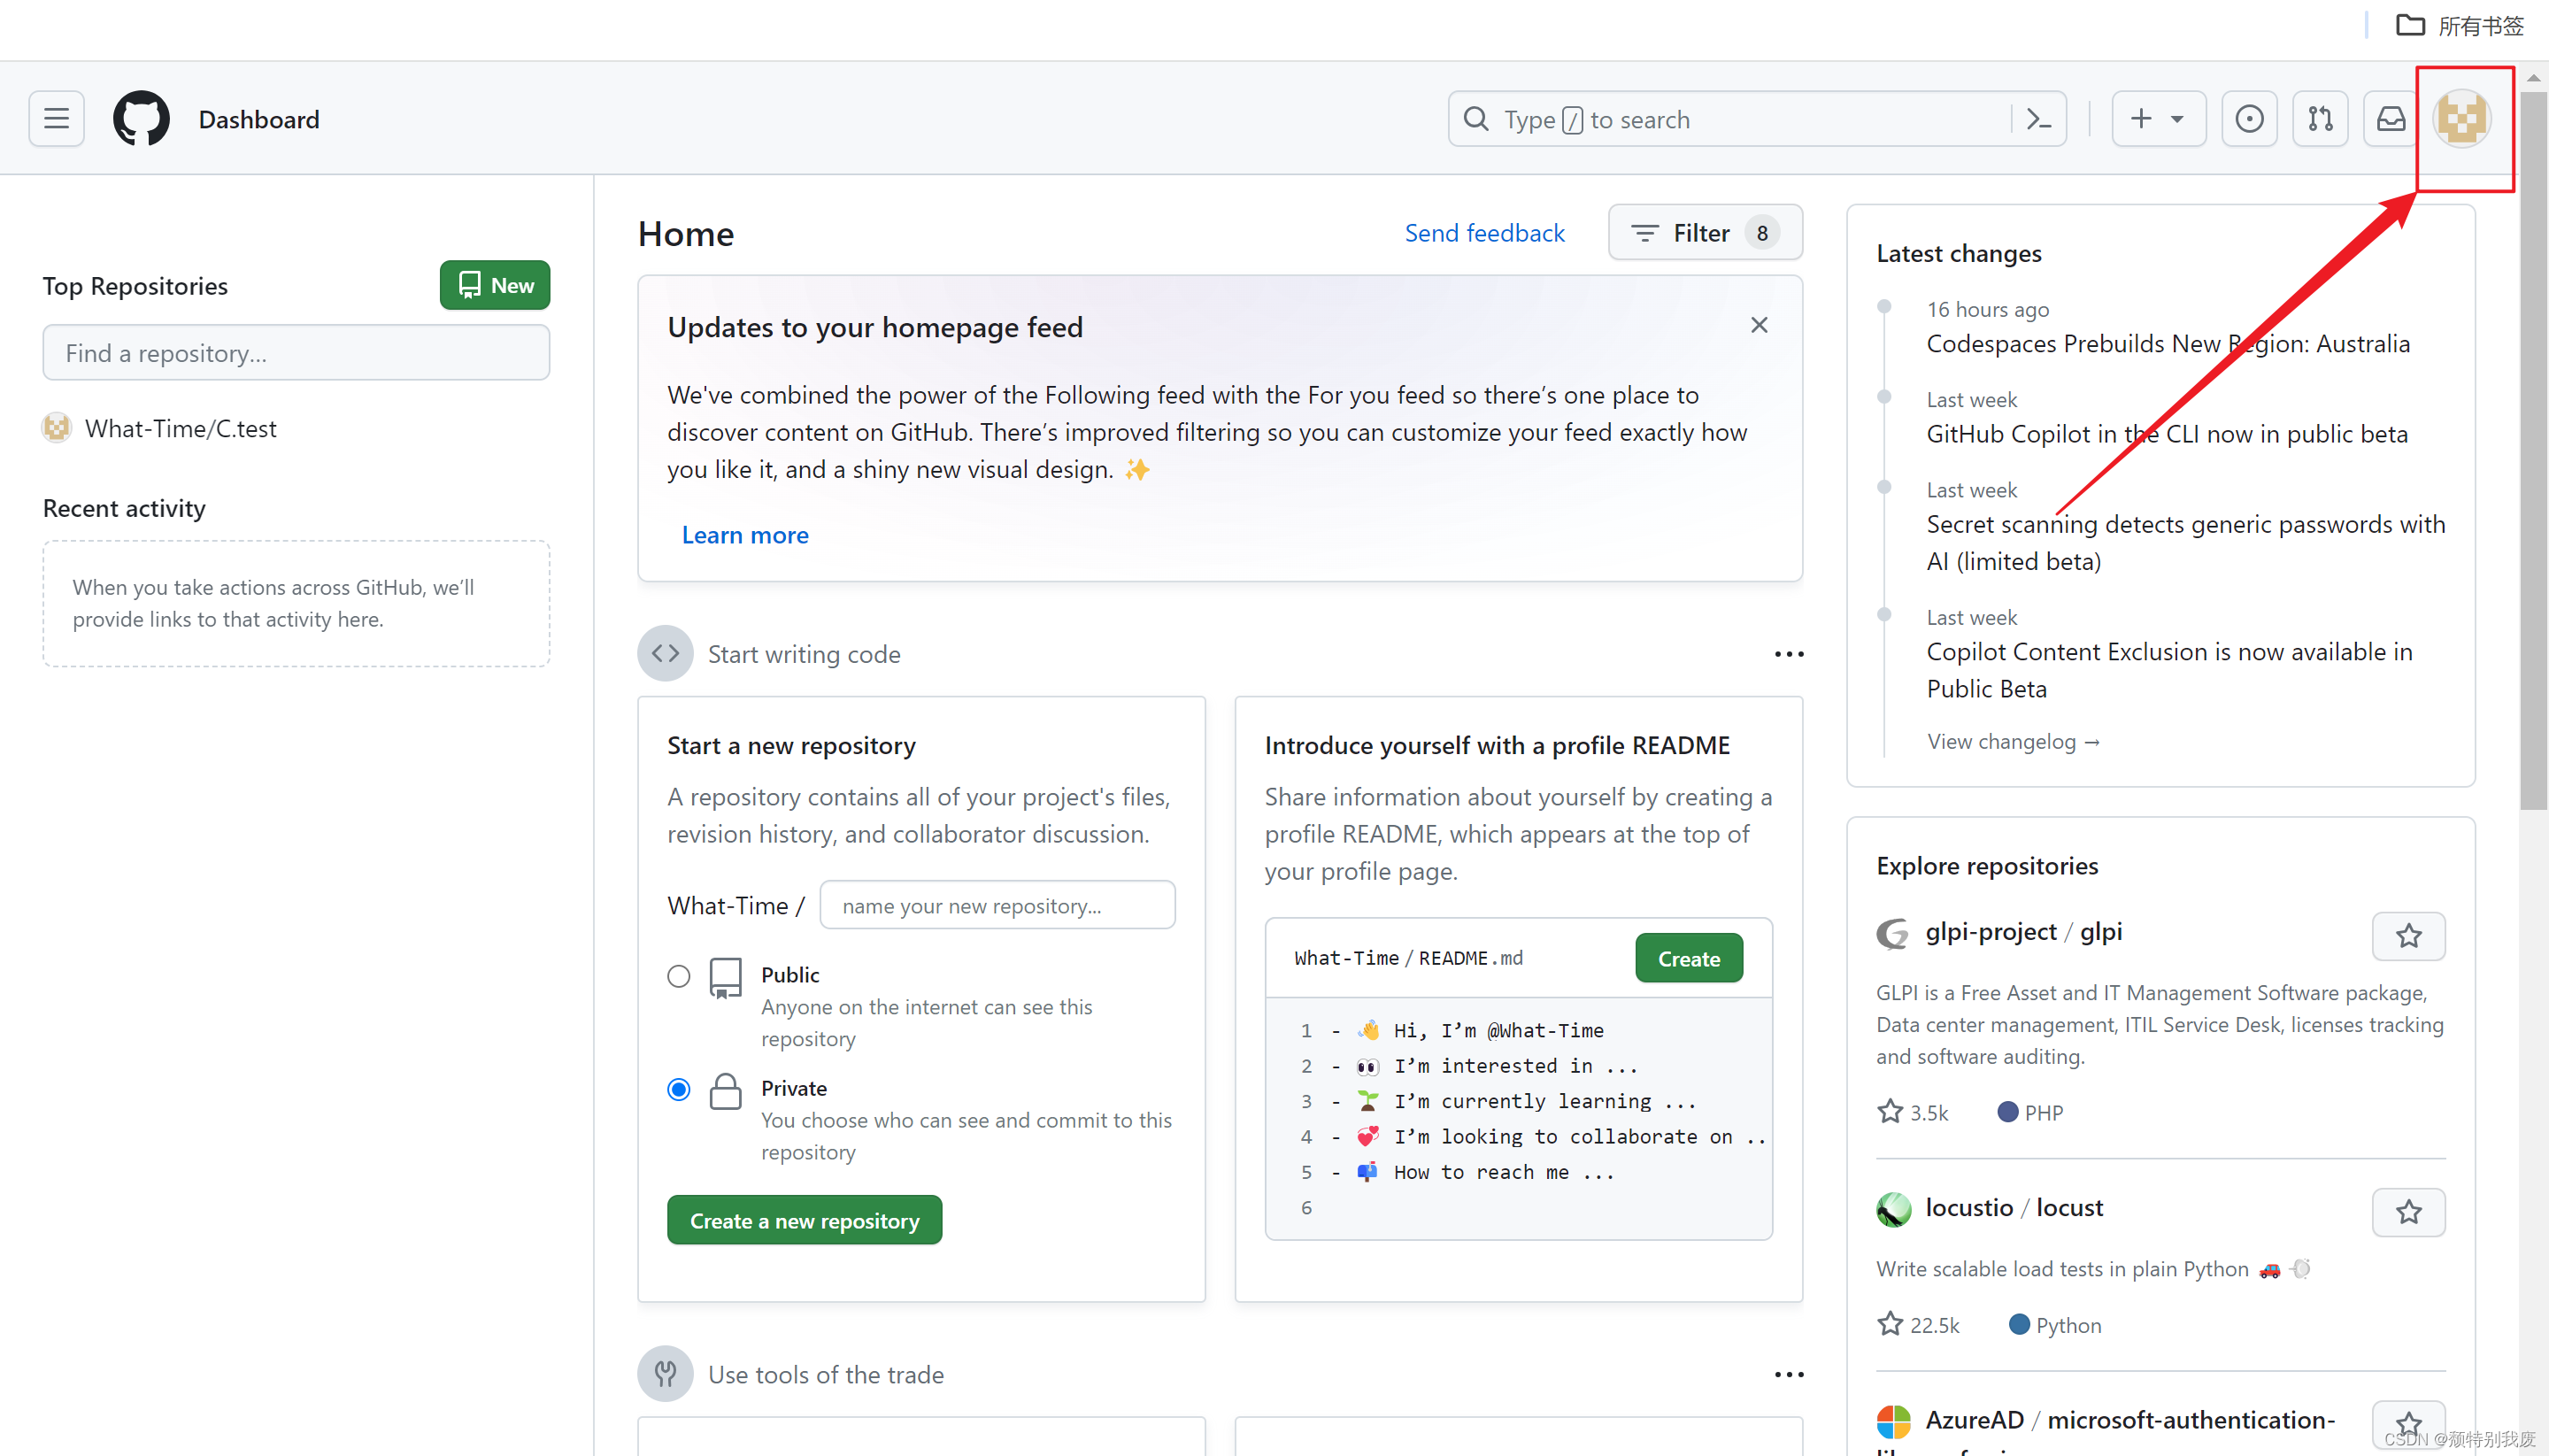
Task: Open the Issues icon in the header
Action: tap(2249, 118)
